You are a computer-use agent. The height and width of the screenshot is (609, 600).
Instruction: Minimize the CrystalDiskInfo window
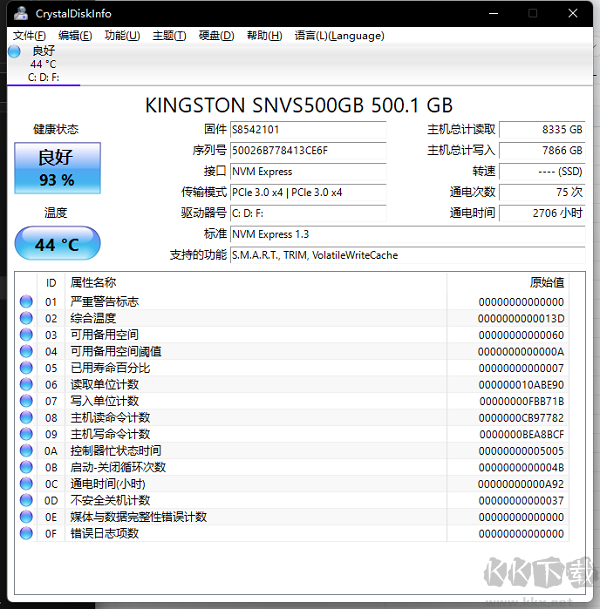pos(494,14)
